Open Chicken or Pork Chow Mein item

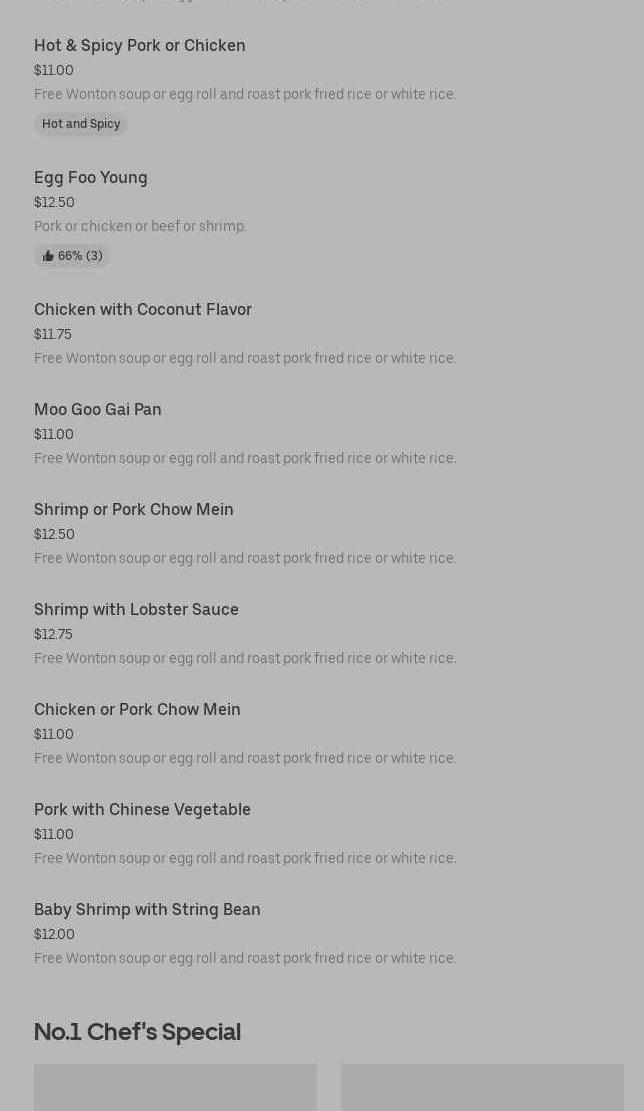[137, 710]
